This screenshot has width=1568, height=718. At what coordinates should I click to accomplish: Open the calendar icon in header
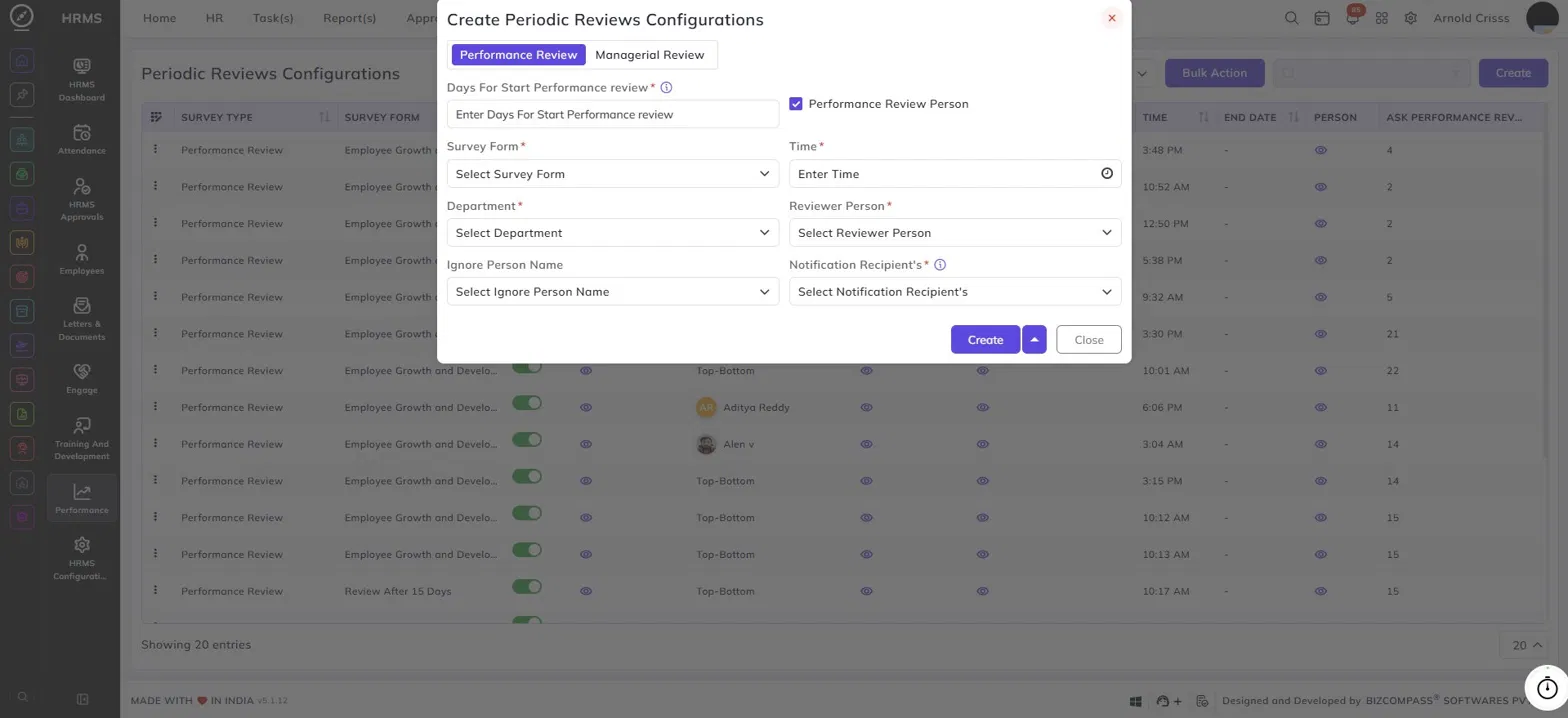pyautogui.click(x=1322, y=18)
